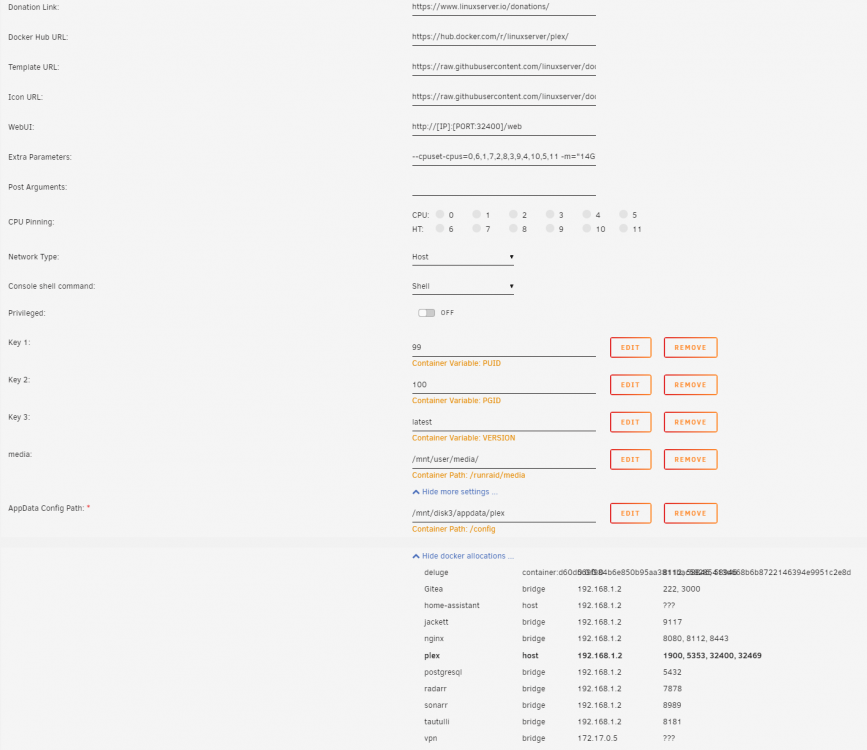The width and height of the screenshot is (867, 750).
Task: Select the sonarr allocation row
Action: pyautogui.click(x=553, y=705)
